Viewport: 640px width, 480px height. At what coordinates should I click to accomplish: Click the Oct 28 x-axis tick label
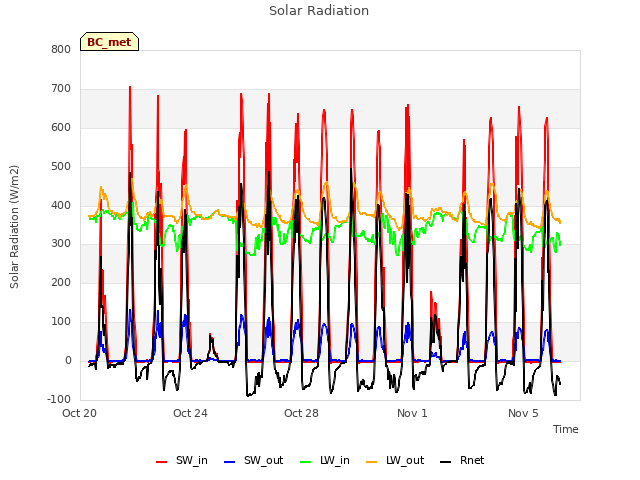pyautogui.click(x=301, y=413)
